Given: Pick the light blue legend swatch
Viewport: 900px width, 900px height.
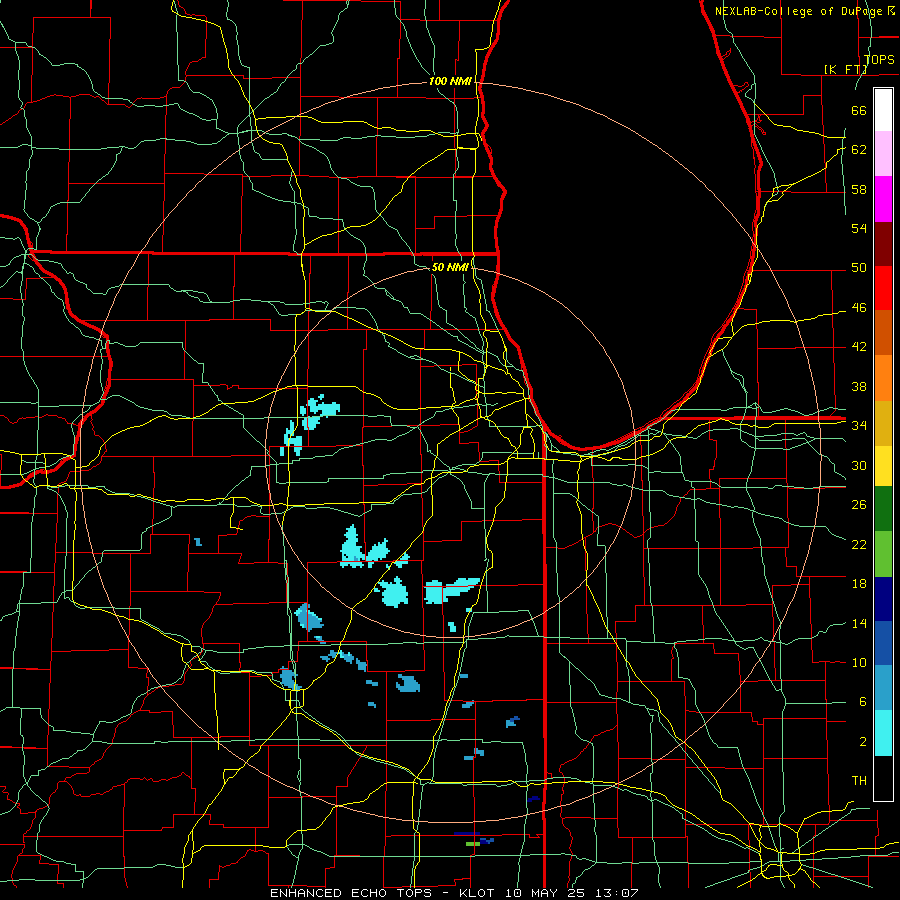Looking at the screenshot, I should (x=883, y=688).
